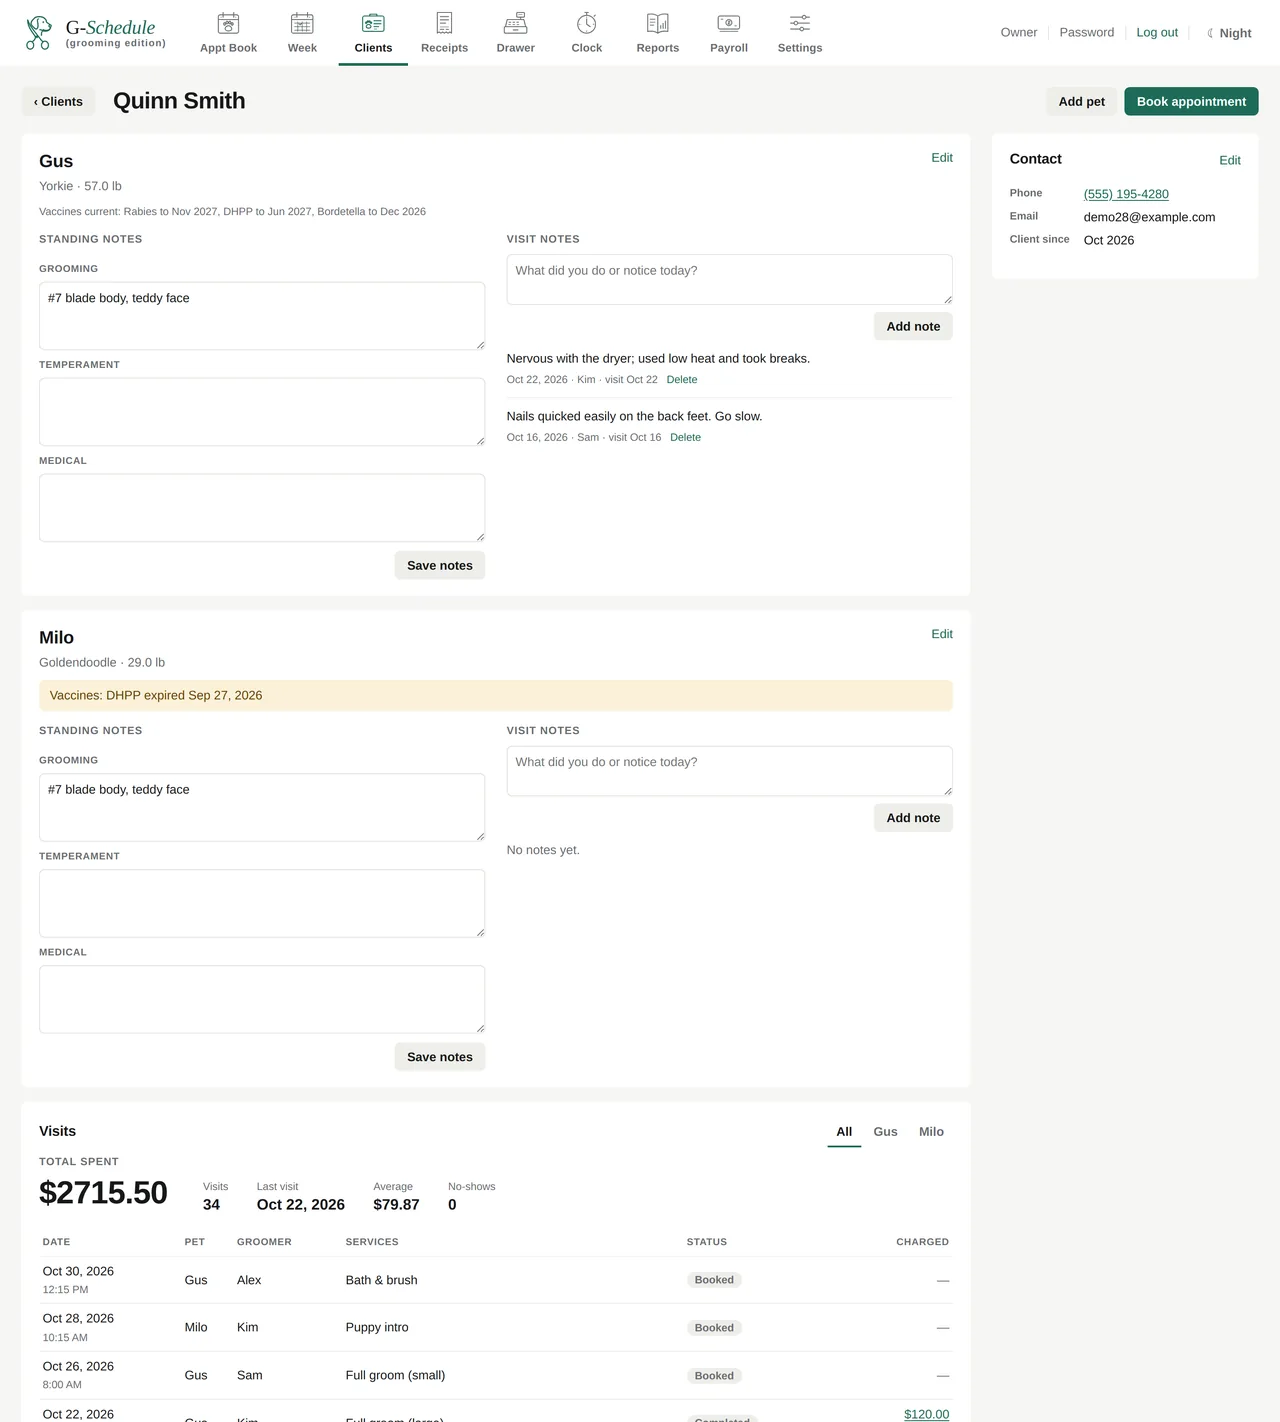
Task: Focus Milo visit notes textbox
Action: (x=730, y=771)
